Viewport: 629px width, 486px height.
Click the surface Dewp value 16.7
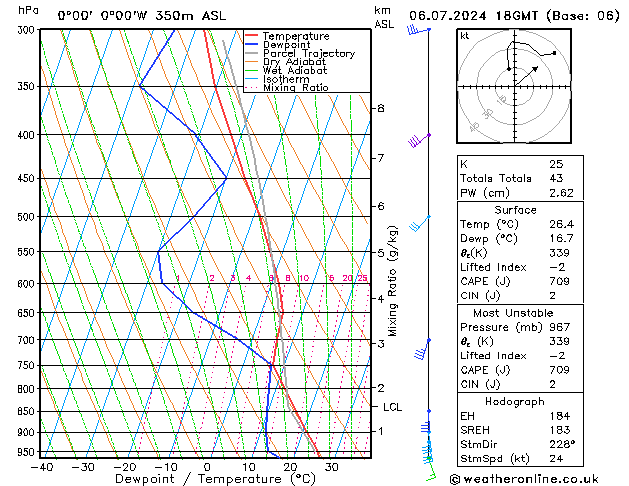(x=561, y=239)
